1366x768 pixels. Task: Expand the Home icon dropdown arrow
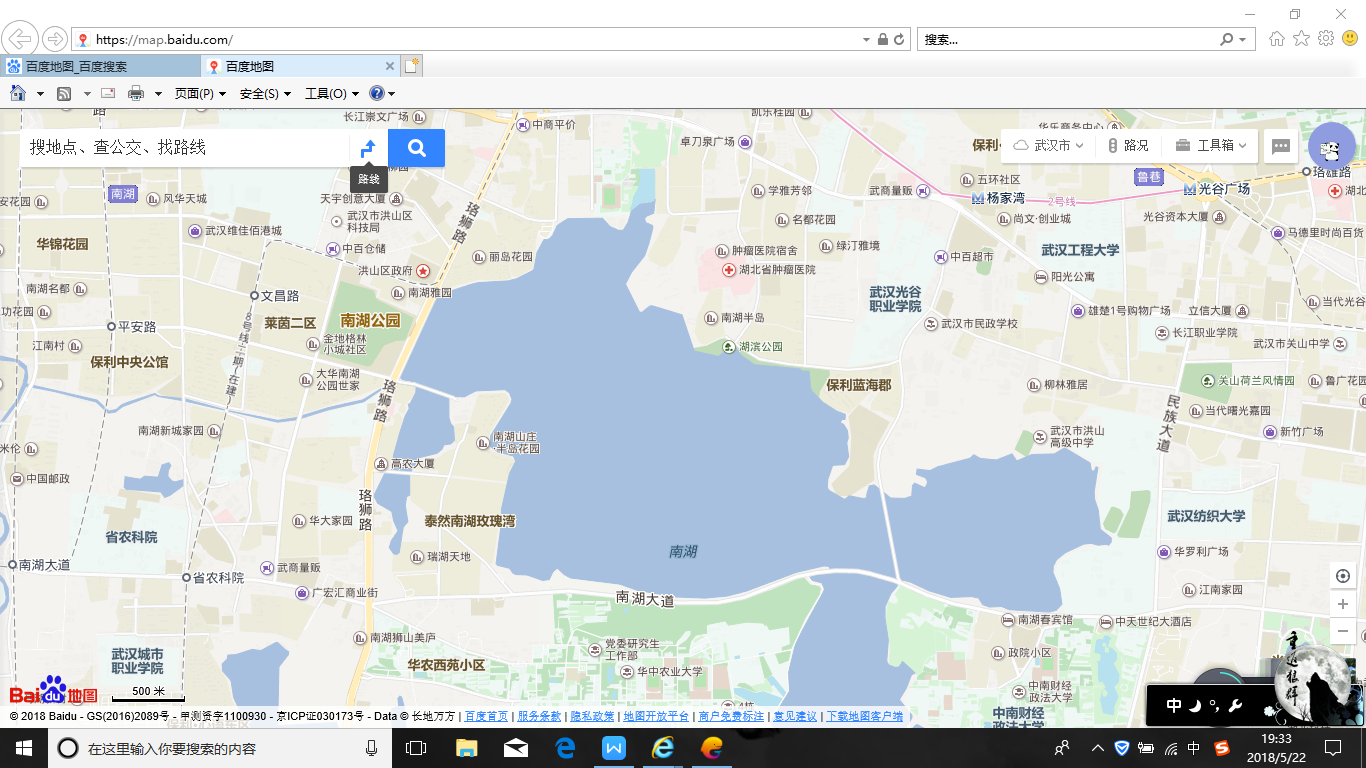[x=40, y=94]
